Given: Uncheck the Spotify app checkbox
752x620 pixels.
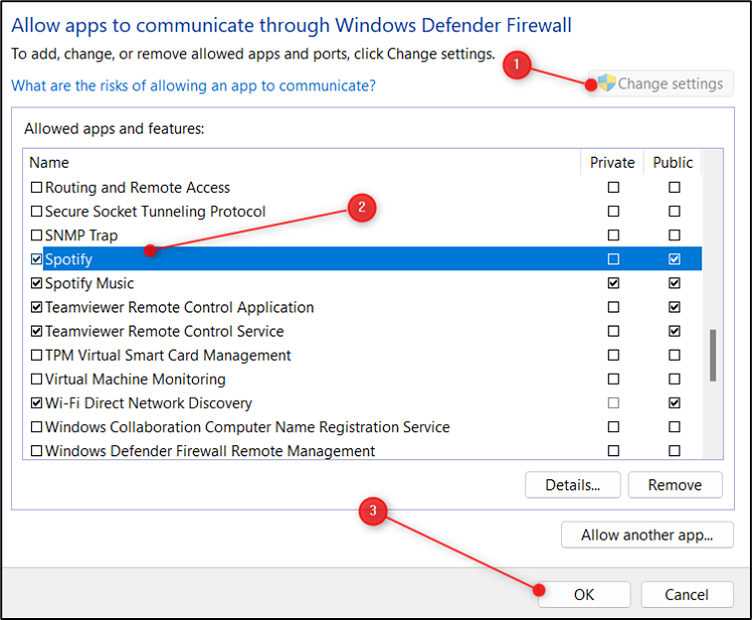Looking at the screenshot, I should pos(36,259).
